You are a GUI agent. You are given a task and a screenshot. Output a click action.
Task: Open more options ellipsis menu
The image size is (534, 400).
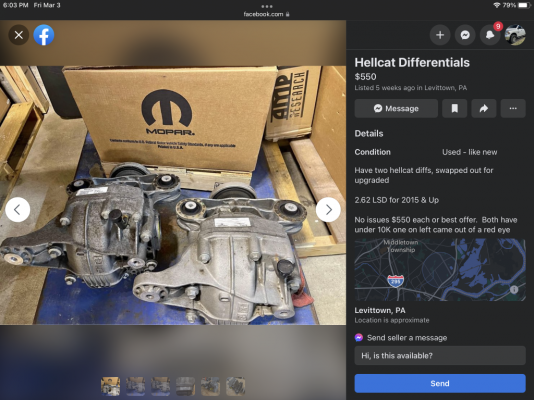513,109
